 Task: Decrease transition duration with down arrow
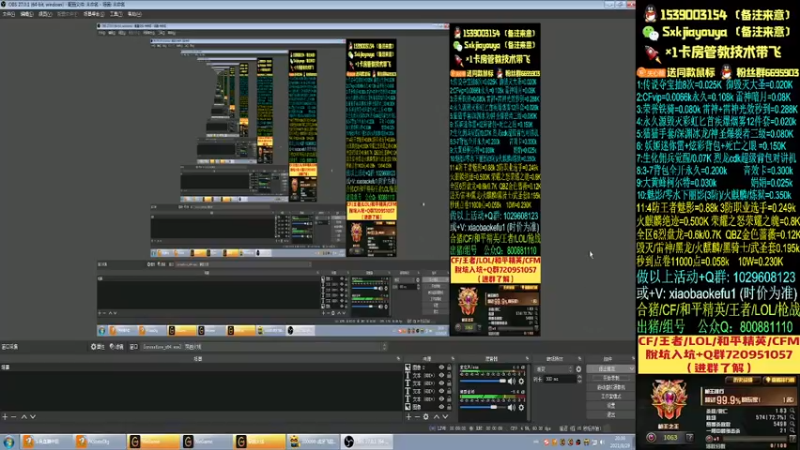click(579, 381)
